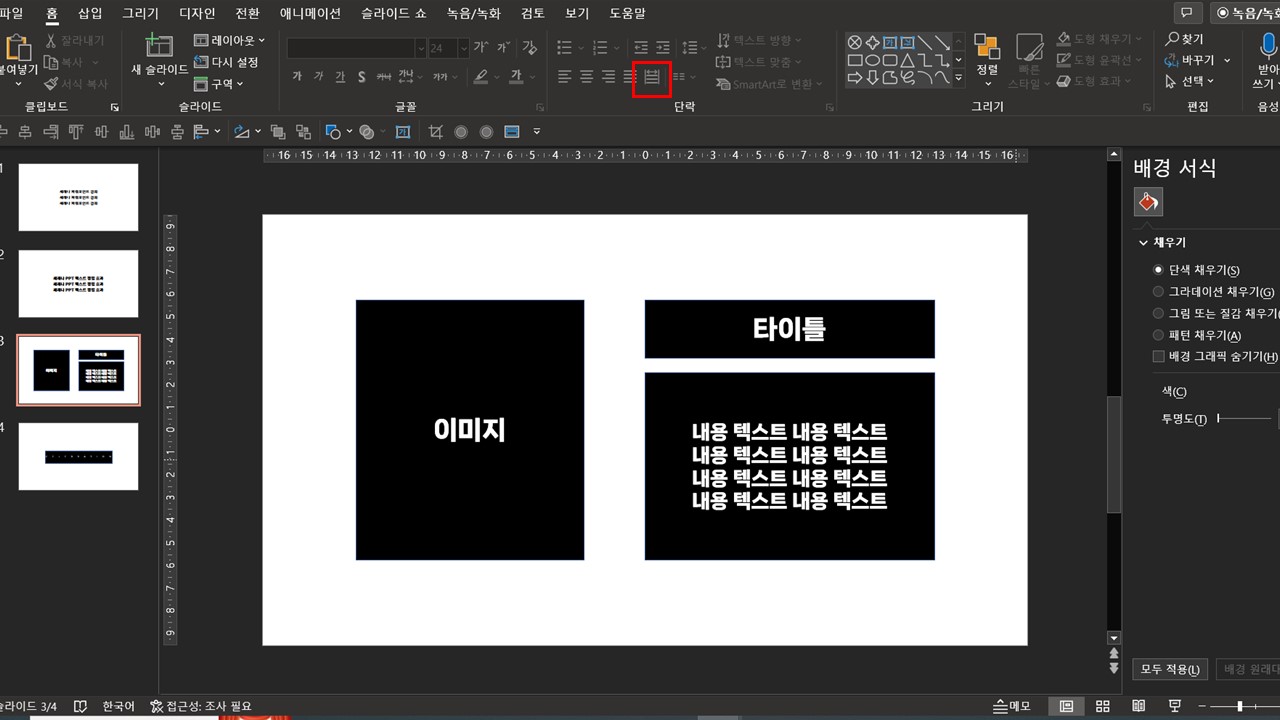This screenshot has width=1280, height=720.
Task: Select slide 4 thumbnail
Action: coord(79,456)
